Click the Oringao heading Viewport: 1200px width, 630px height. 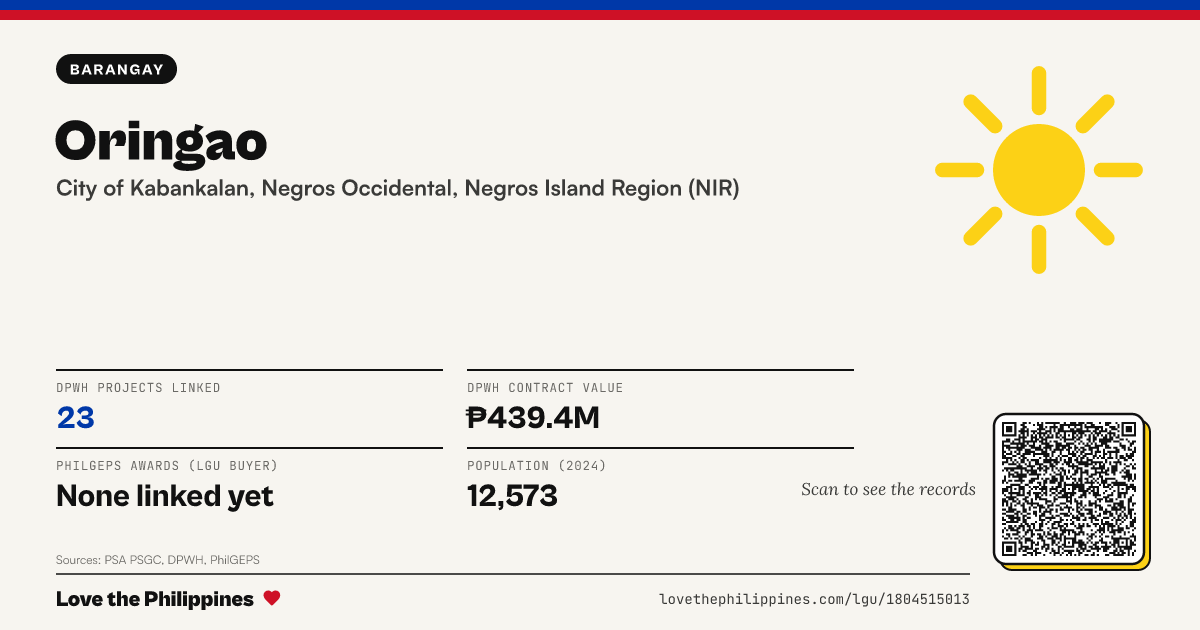click(161, 140)
